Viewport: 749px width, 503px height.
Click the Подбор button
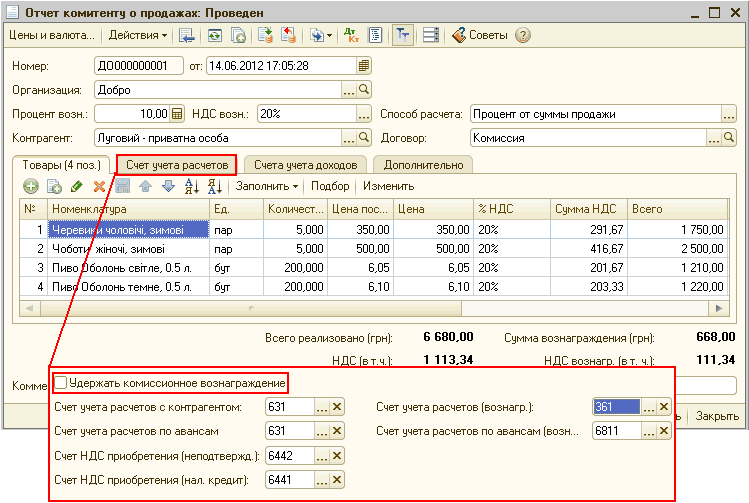click(330, 186)
